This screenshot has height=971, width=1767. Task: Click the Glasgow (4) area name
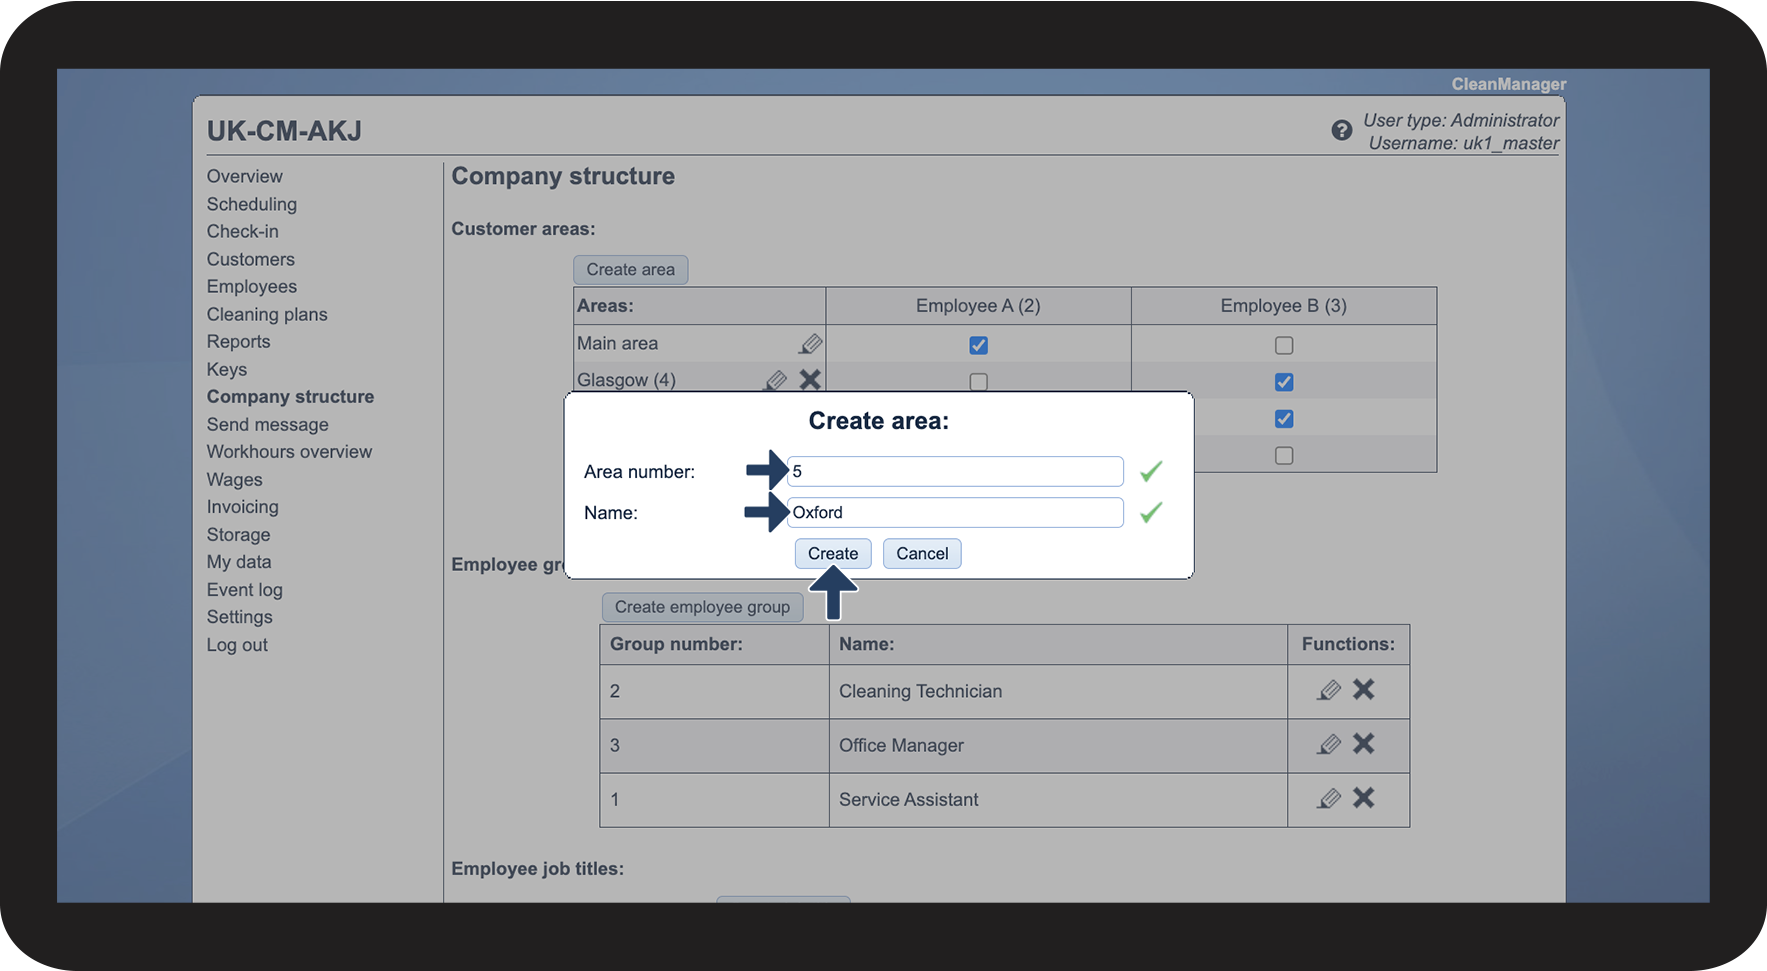click(626, 380)
